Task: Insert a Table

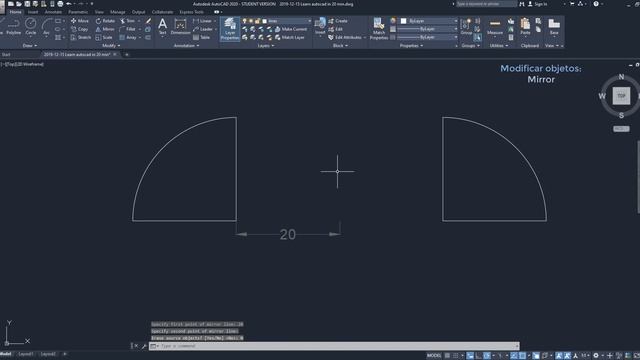Action: coord(202,37)
